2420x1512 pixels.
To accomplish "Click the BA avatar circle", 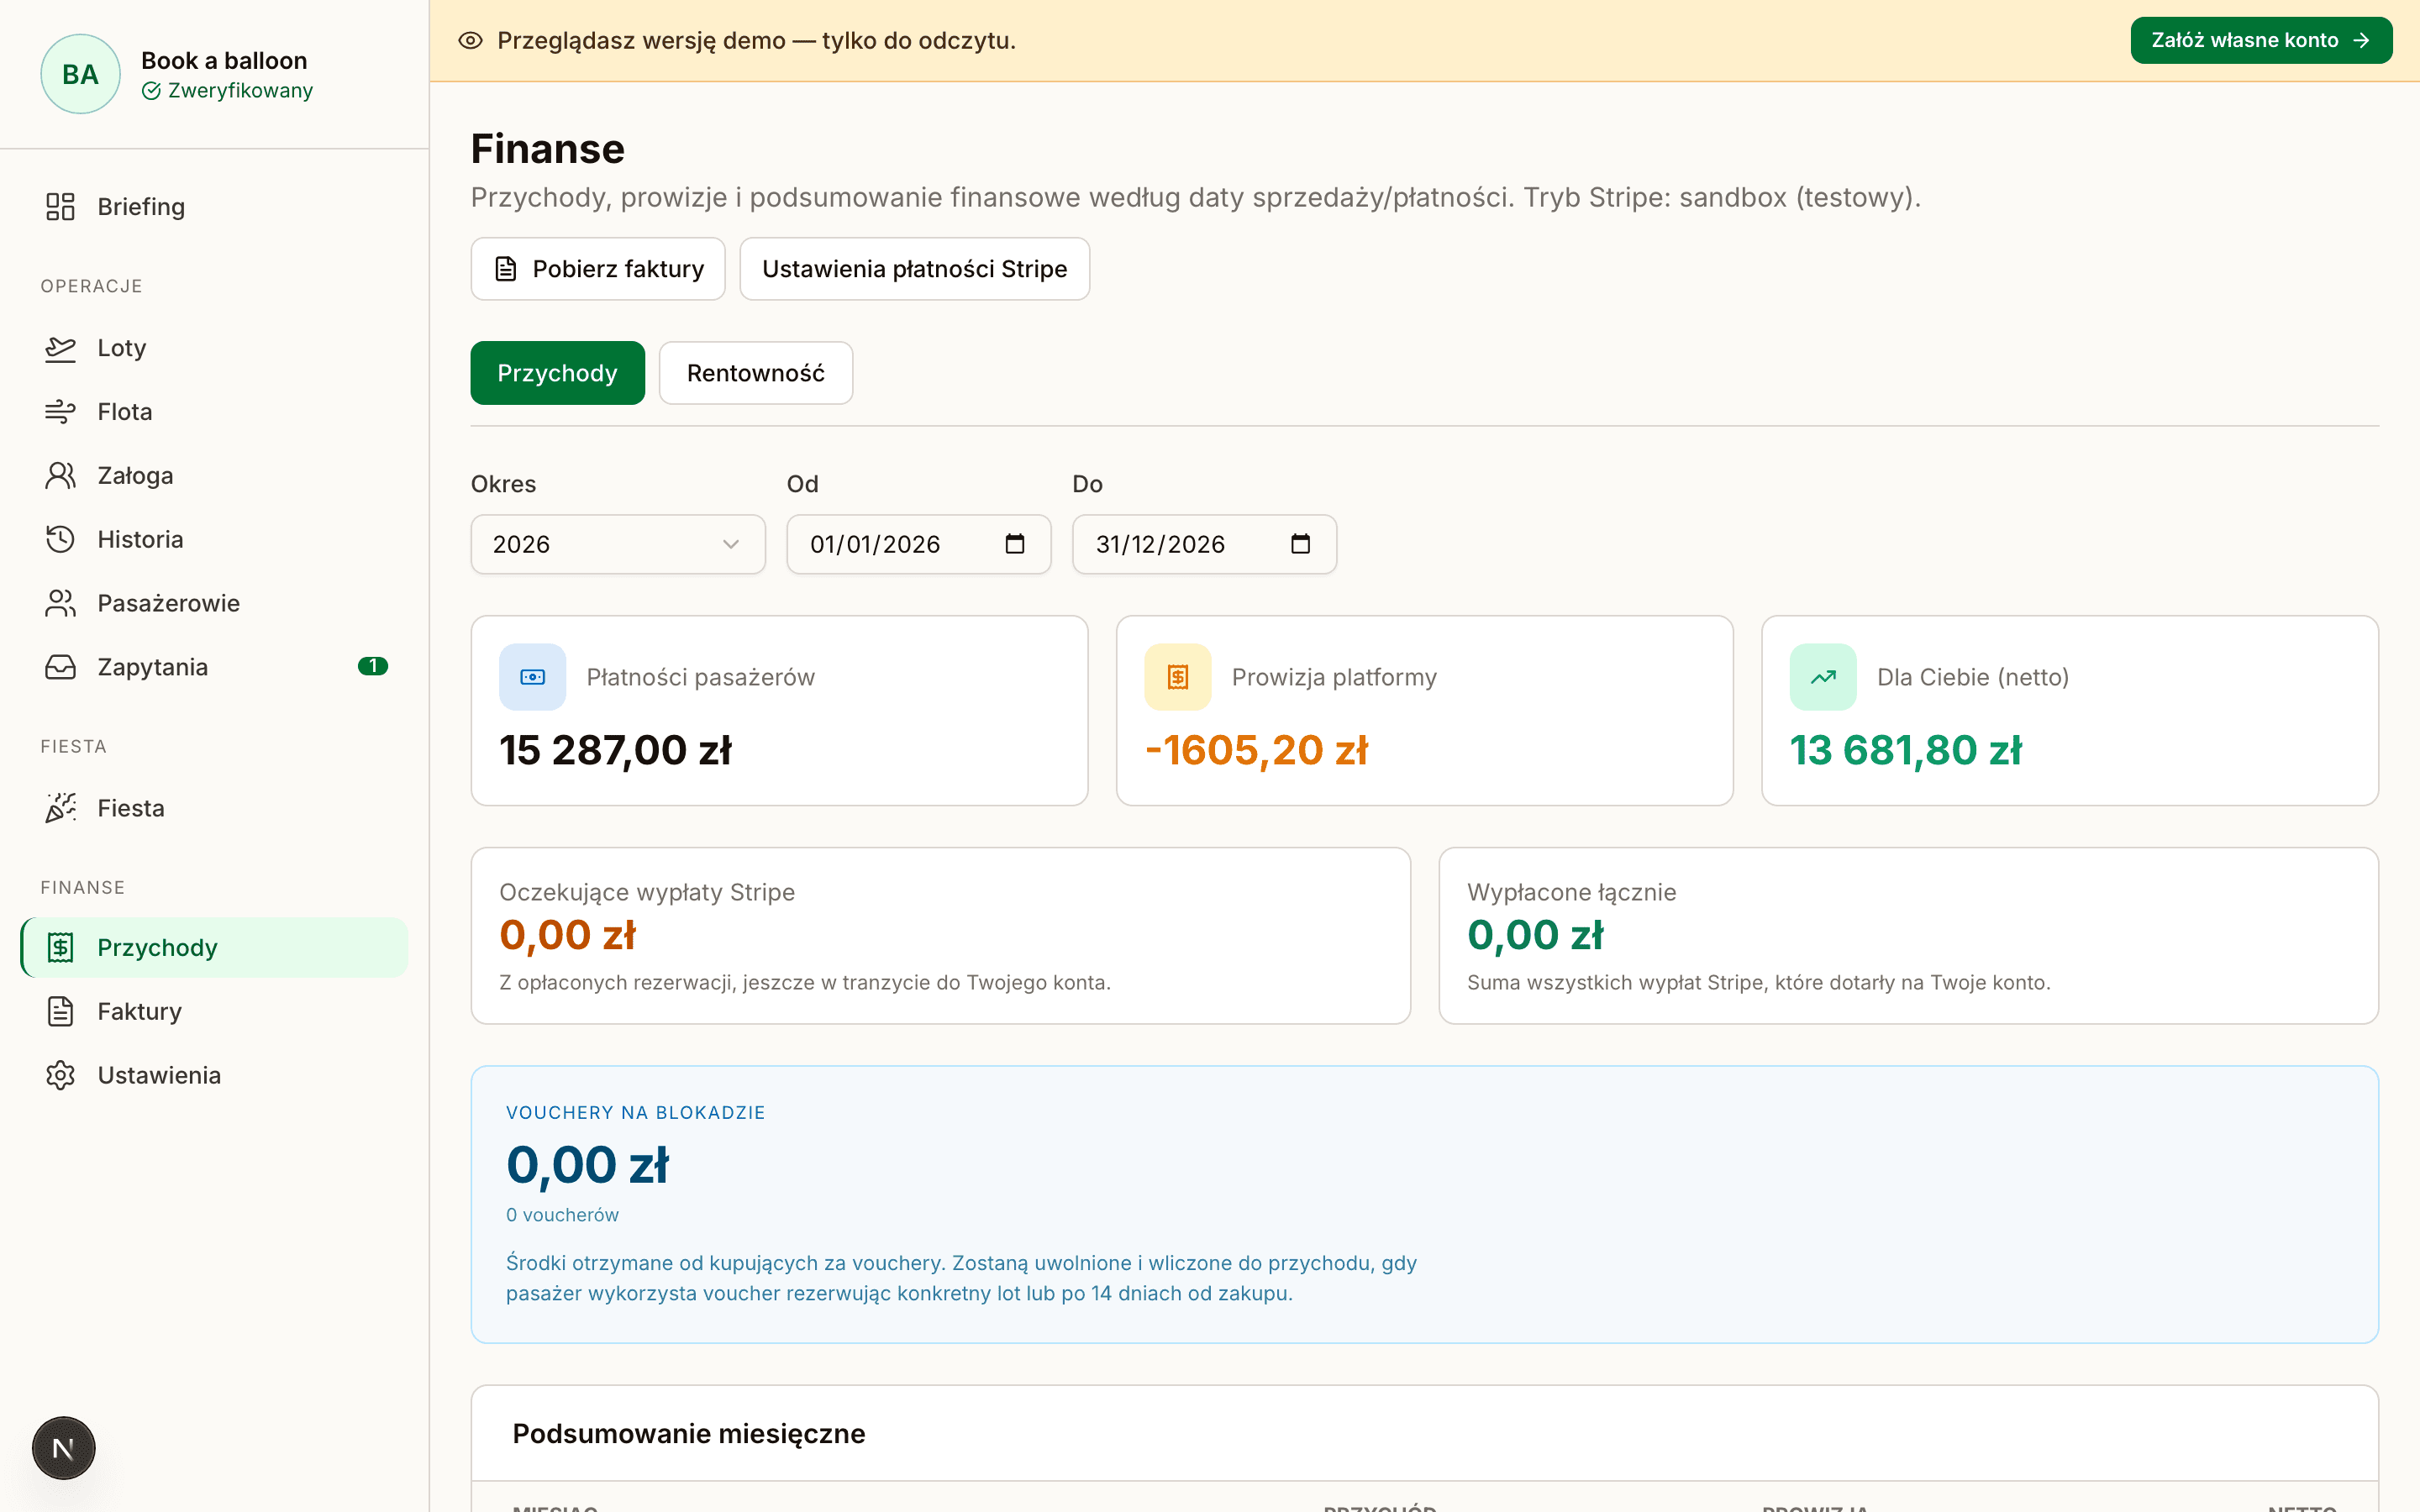I will [80, 74].
